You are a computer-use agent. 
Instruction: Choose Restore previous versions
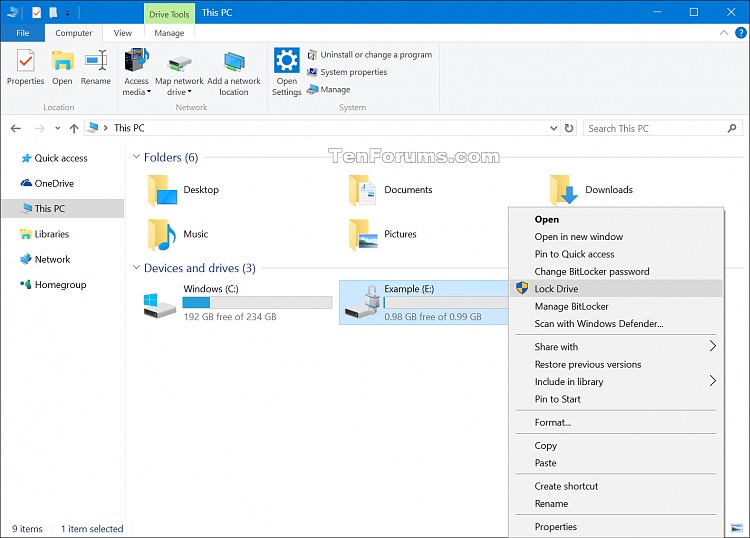[617, 364]
